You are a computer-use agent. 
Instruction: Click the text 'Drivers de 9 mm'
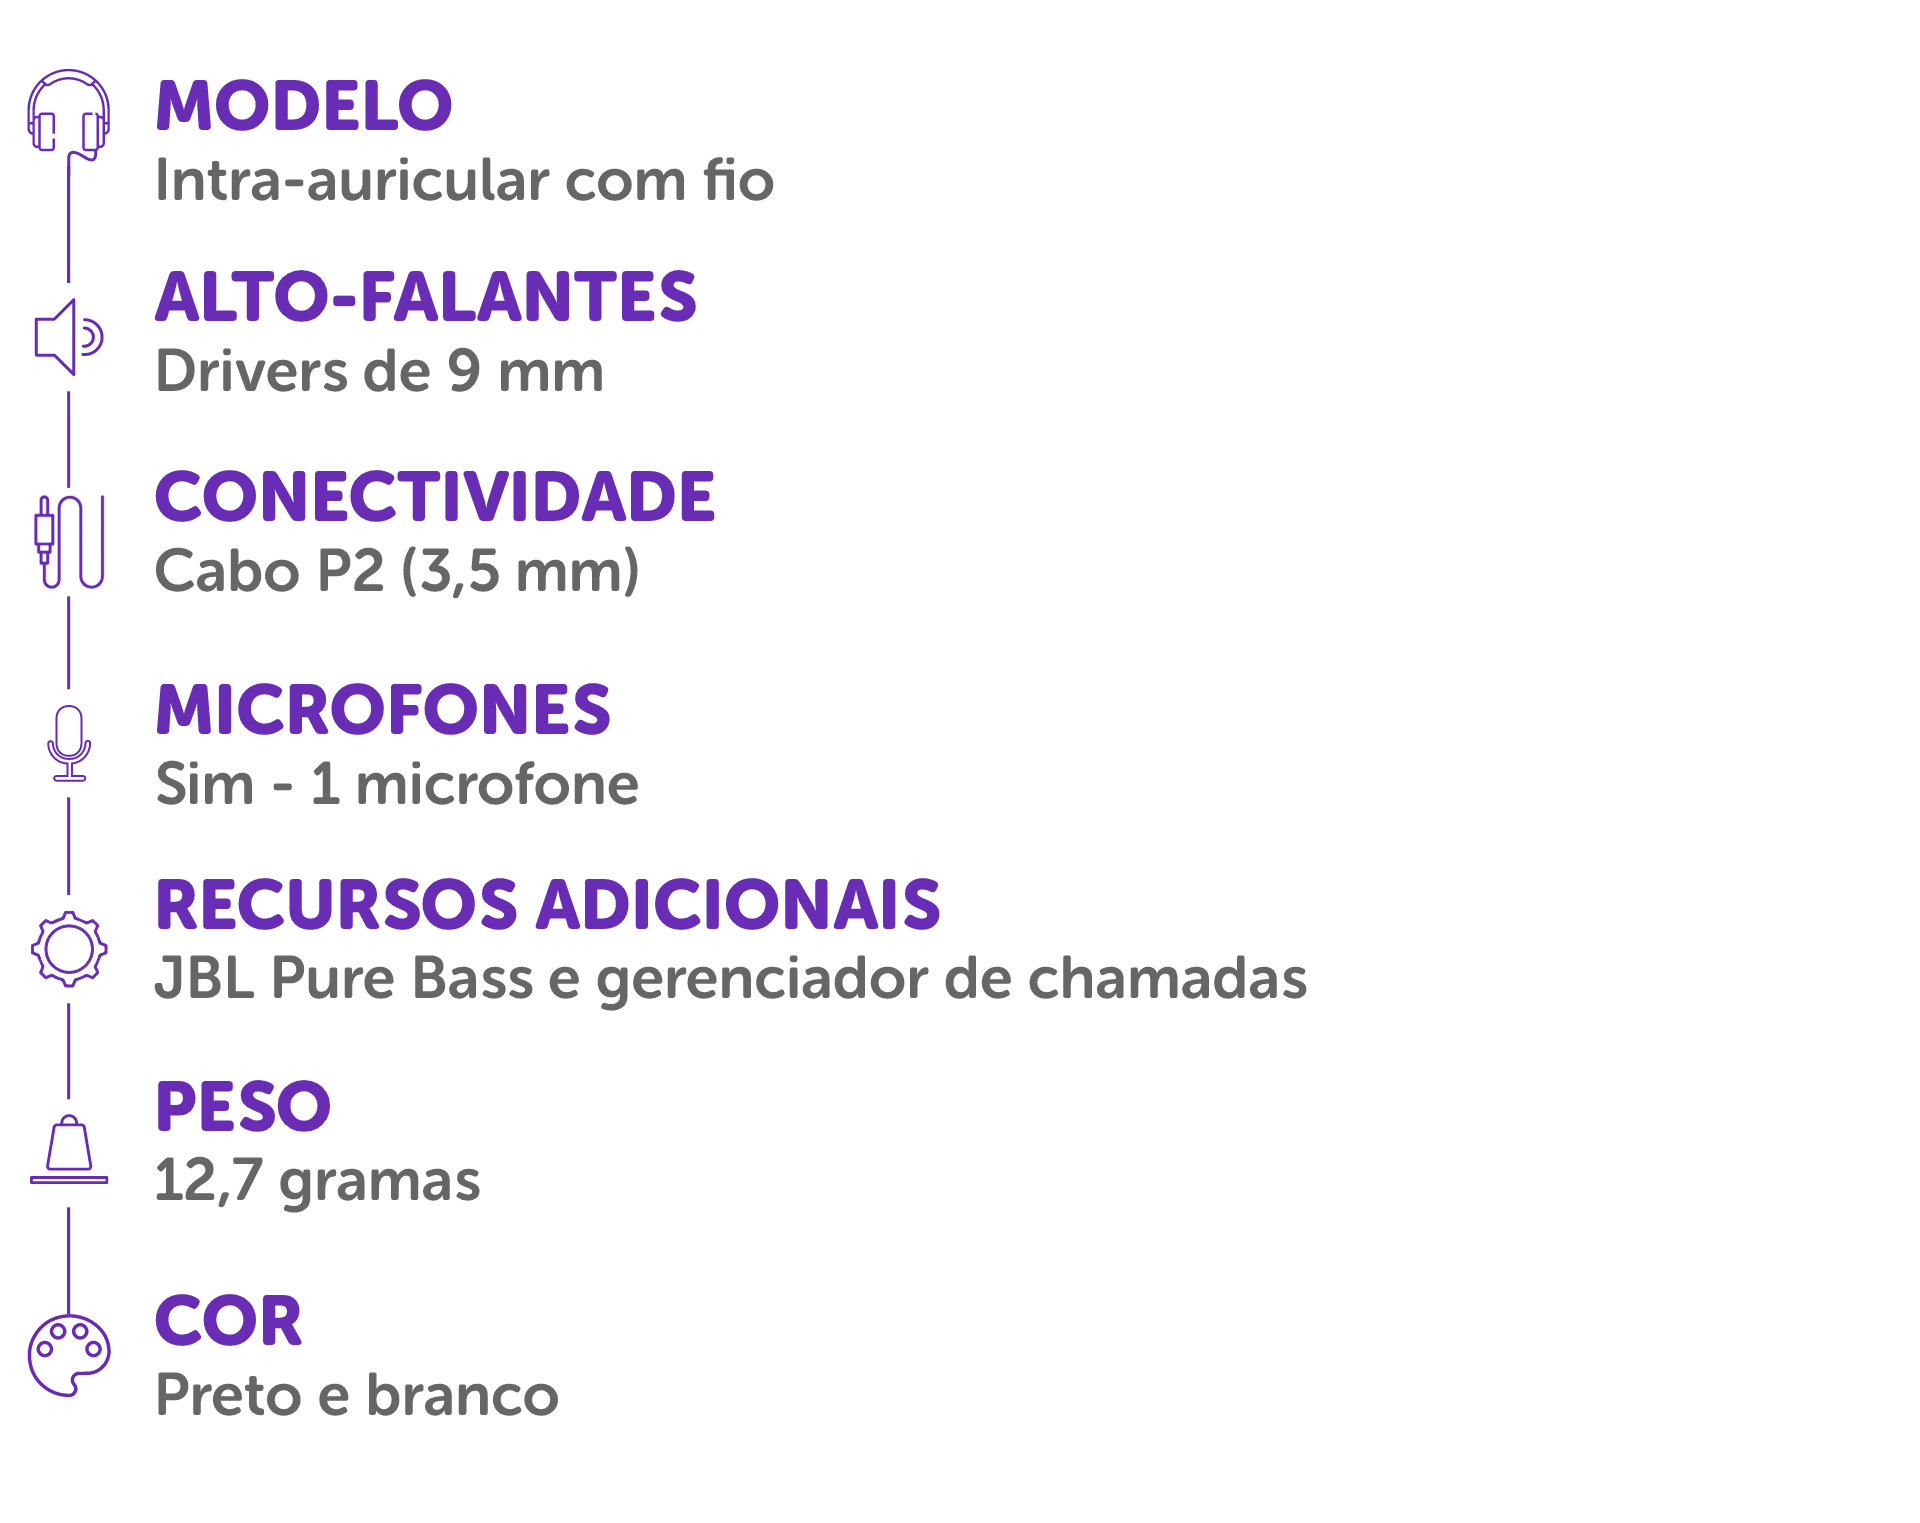pos(380,371)
